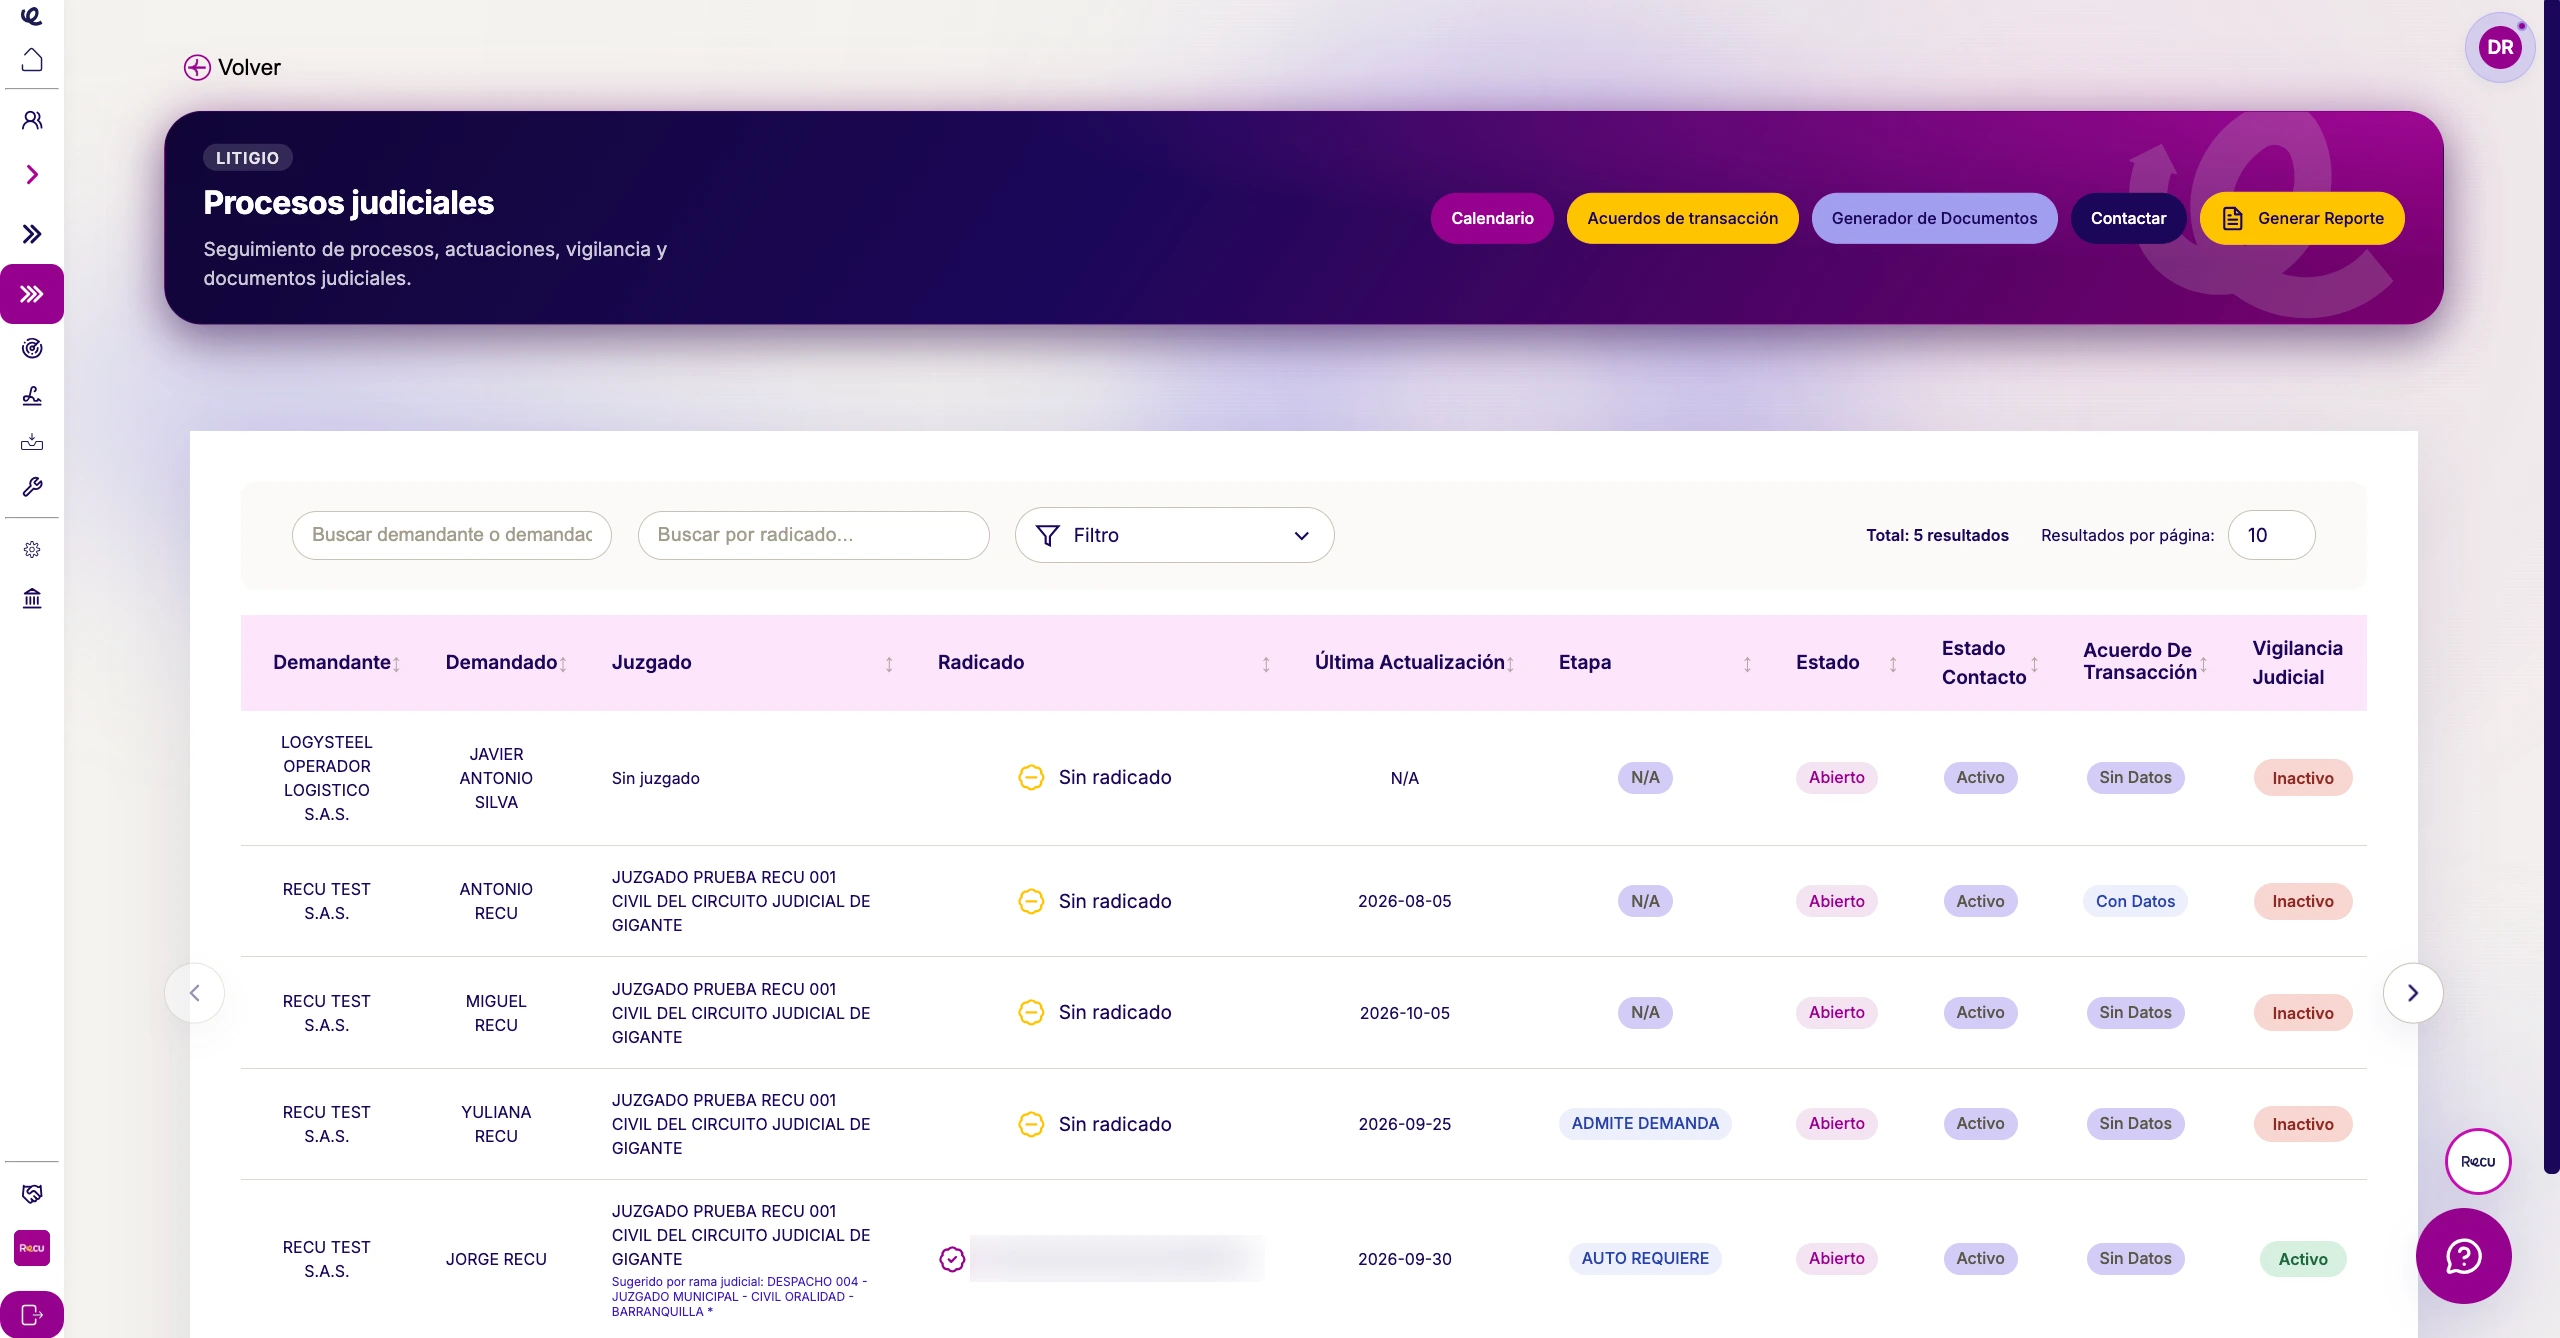The width and height of the screenshot is (2560, 1338).
Task: Click the highlighted triple chevron sidebar icon
Action: point(32,294)
